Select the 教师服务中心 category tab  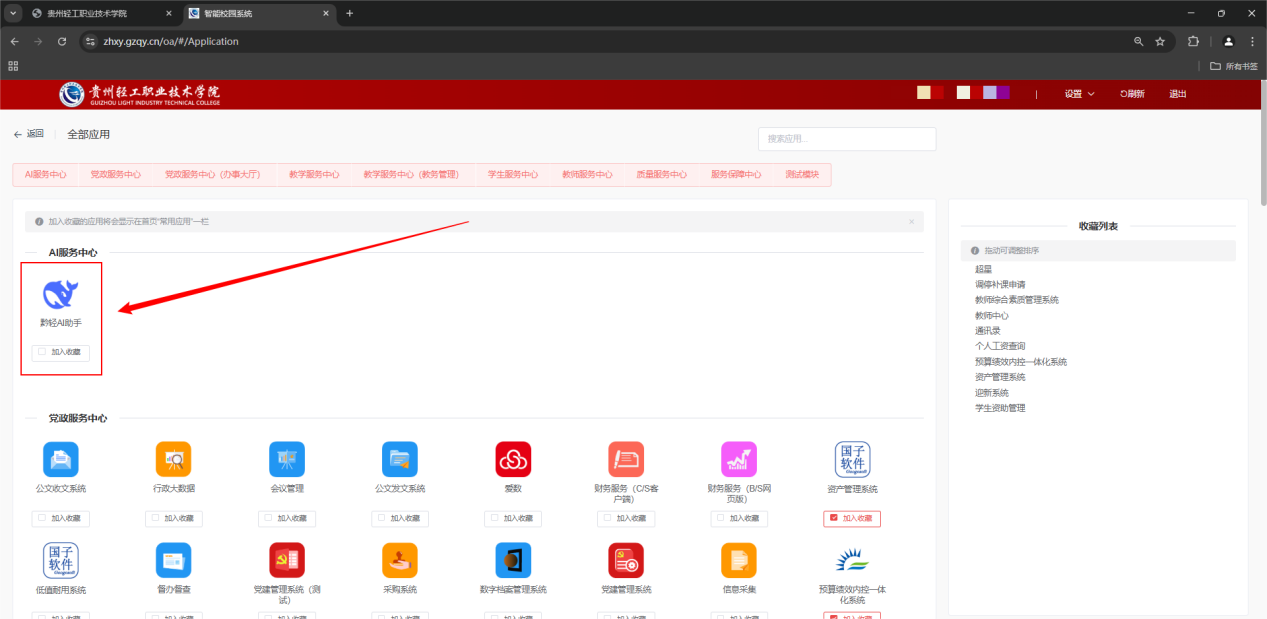587,174
